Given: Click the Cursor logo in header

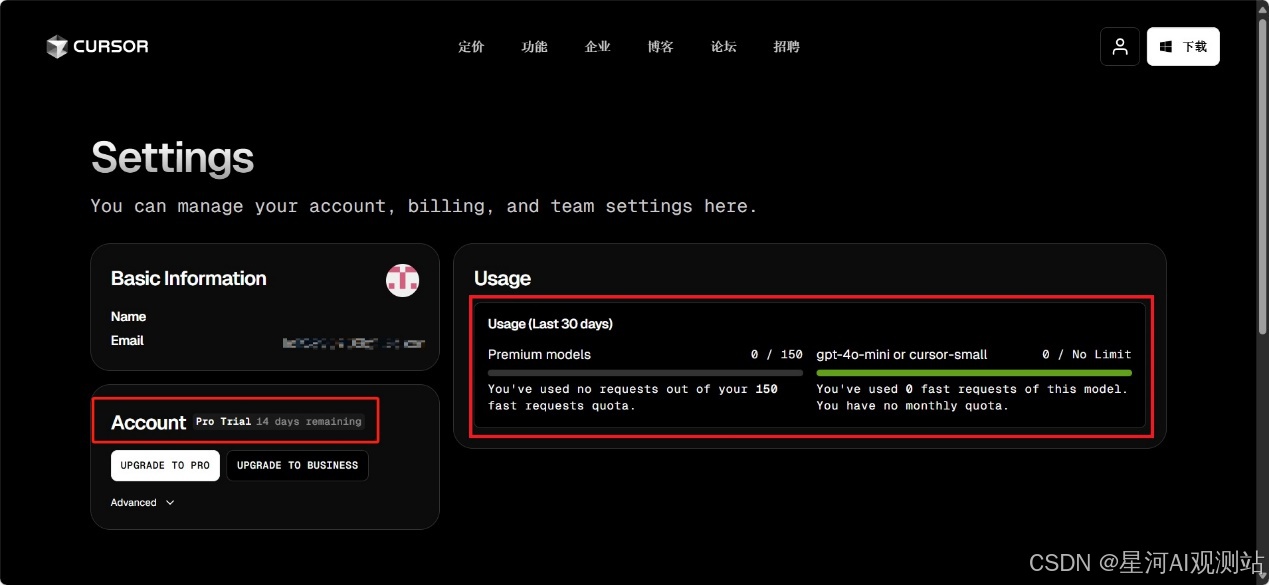Looking at the screenshot, I should [97, 46].
